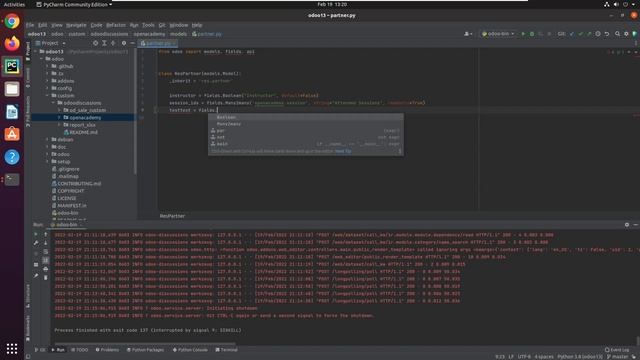Click the Debug bug icon in the toolbar
The height and width of the screenshot is (360, 640).
(x=531, y=34)
